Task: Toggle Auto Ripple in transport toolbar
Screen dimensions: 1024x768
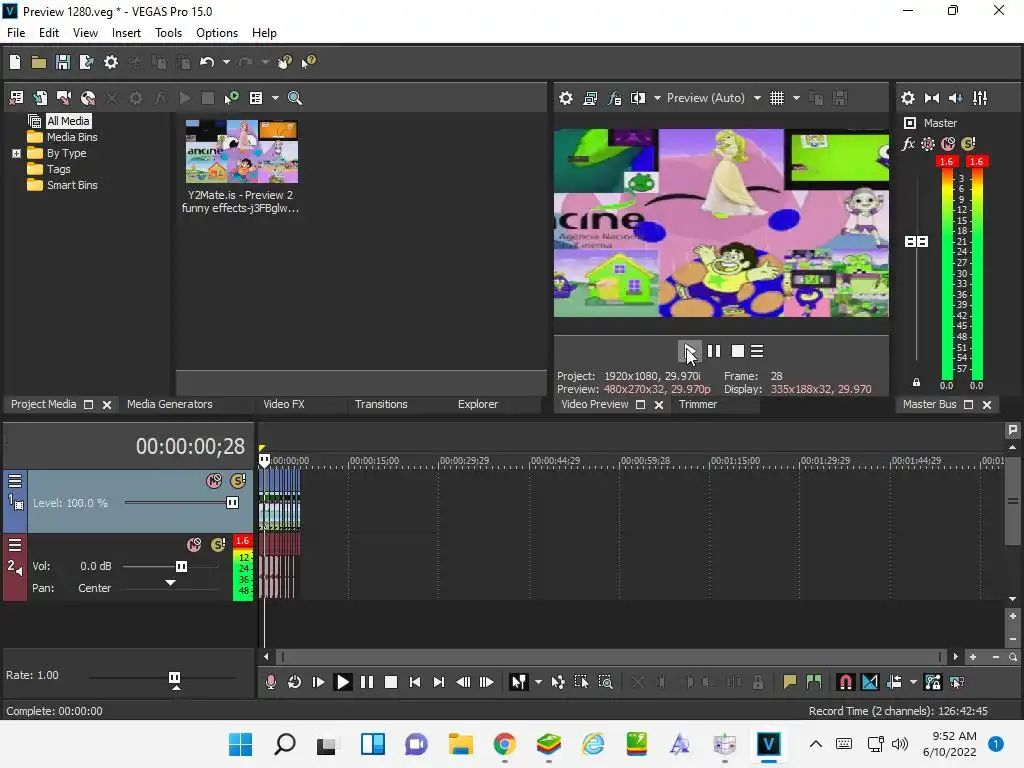Action: point(895,682)
